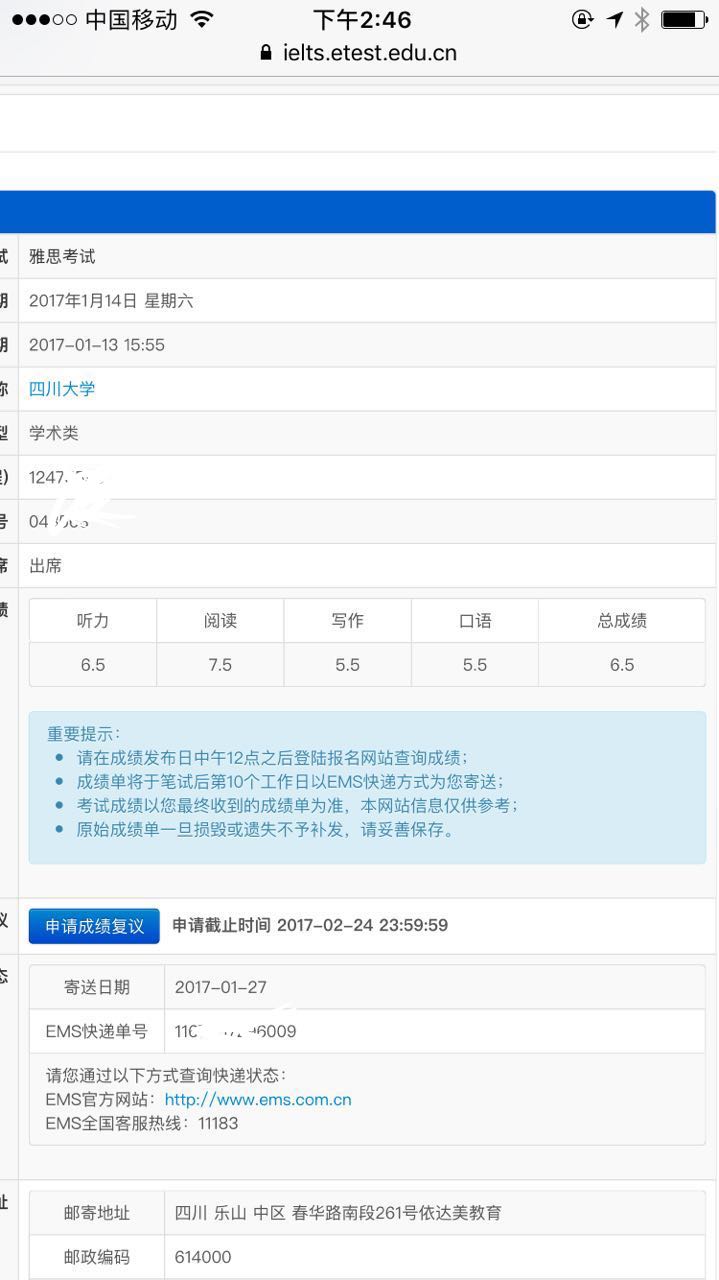Tap the rotation lock status icon
This screenshot has height=1280, width=719.
[x=582, y=19]
